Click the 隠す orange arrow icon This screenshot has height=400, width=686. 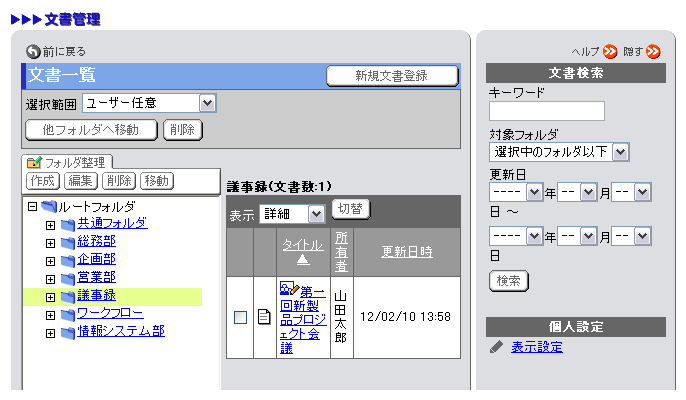[653, 52]
